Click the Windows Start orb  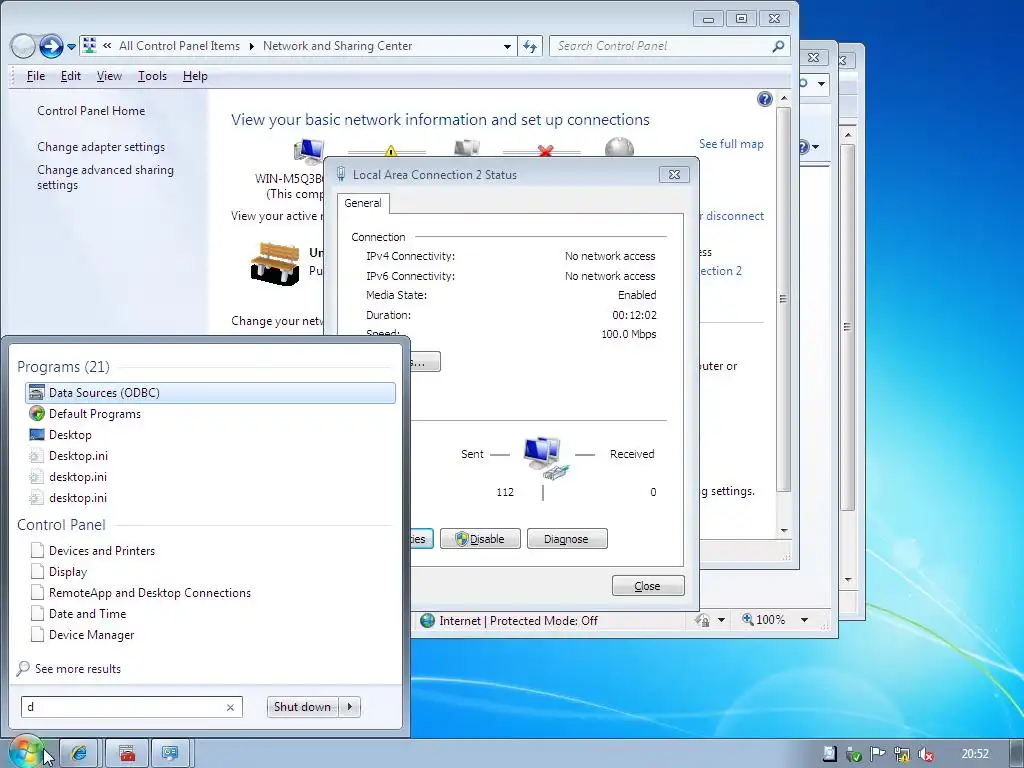(x=25, y=752)
